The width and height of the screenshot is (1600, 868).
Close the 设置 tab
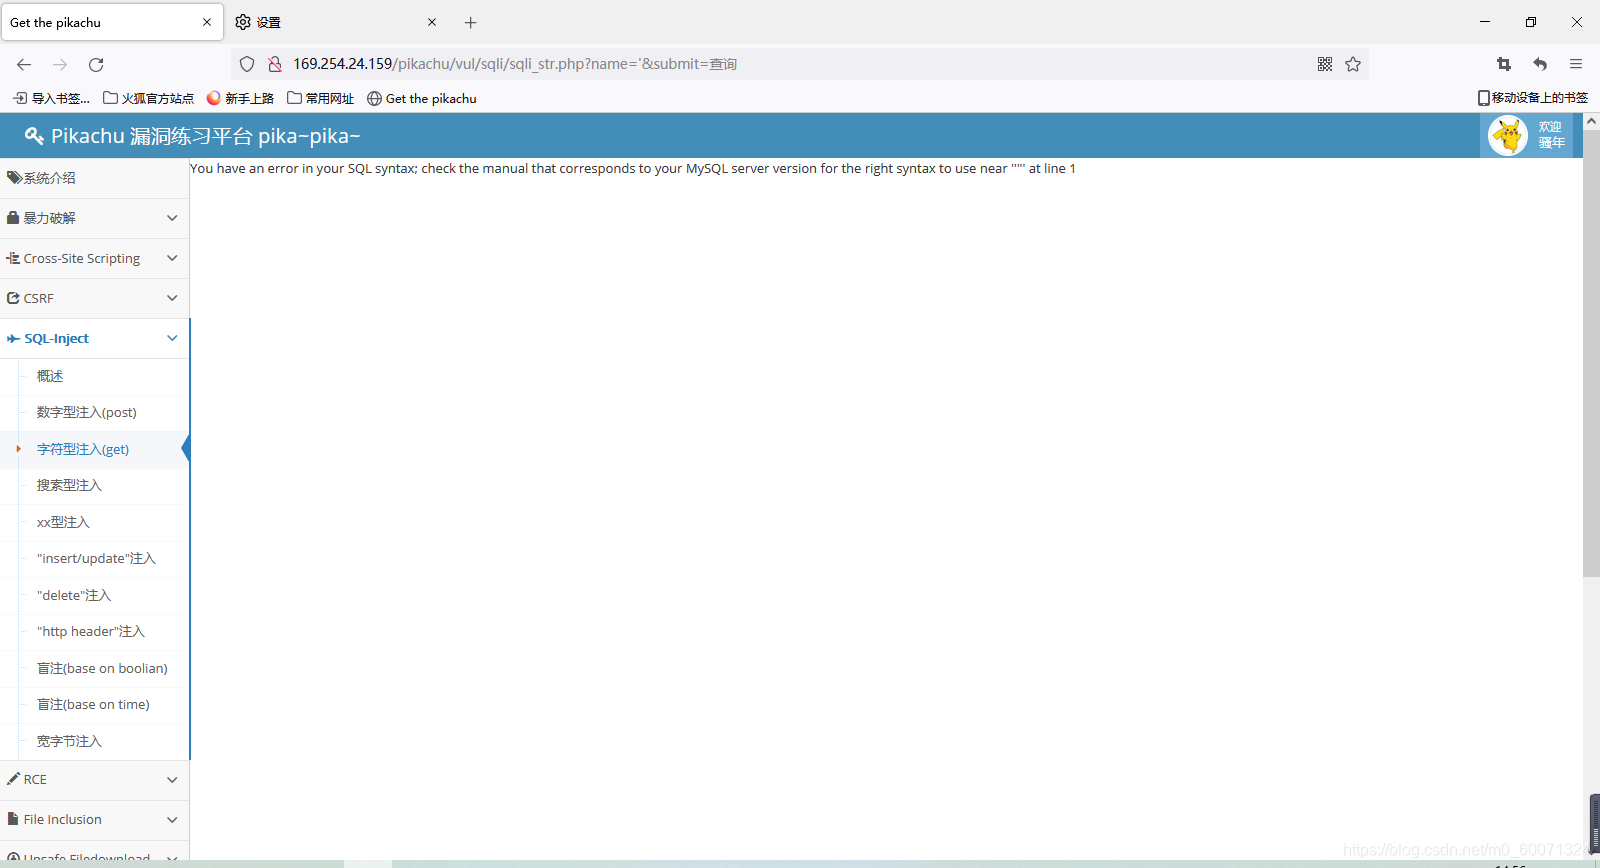pyautogui.click(x=432, y=22)
